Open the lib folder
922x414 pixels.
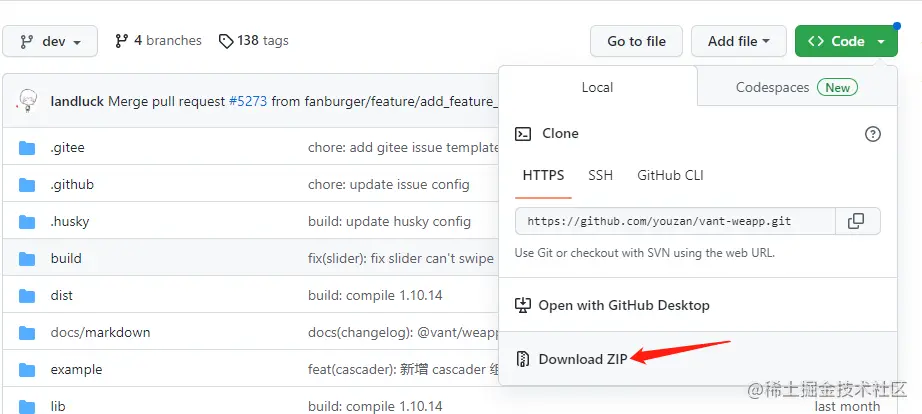(x=58, y=406)
